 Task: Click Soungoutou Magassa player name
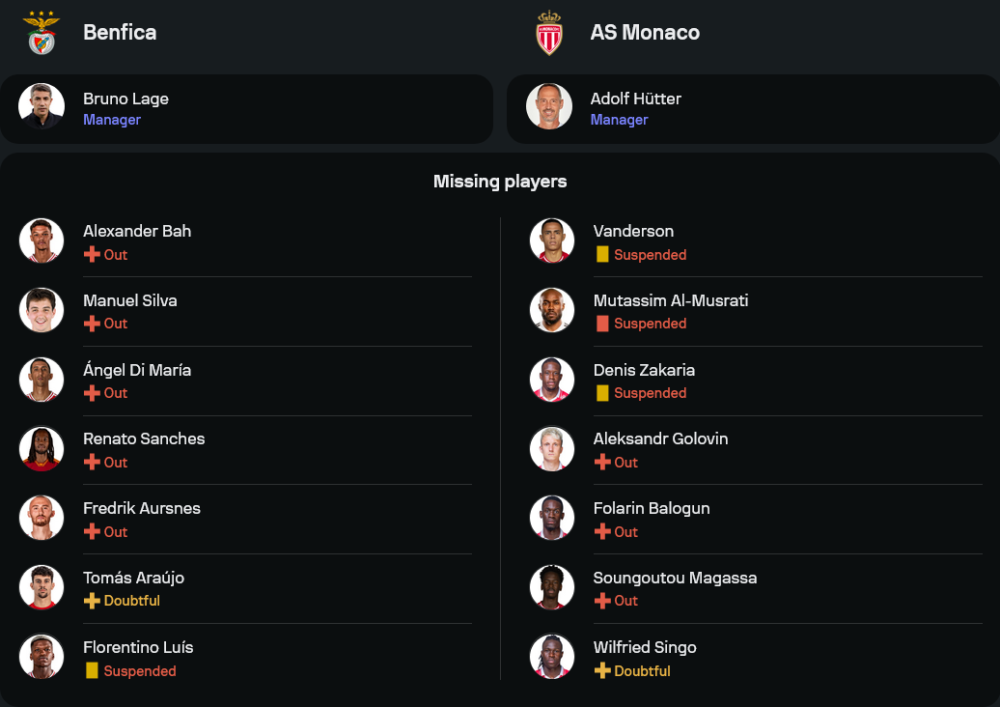(x=675, y=578)
